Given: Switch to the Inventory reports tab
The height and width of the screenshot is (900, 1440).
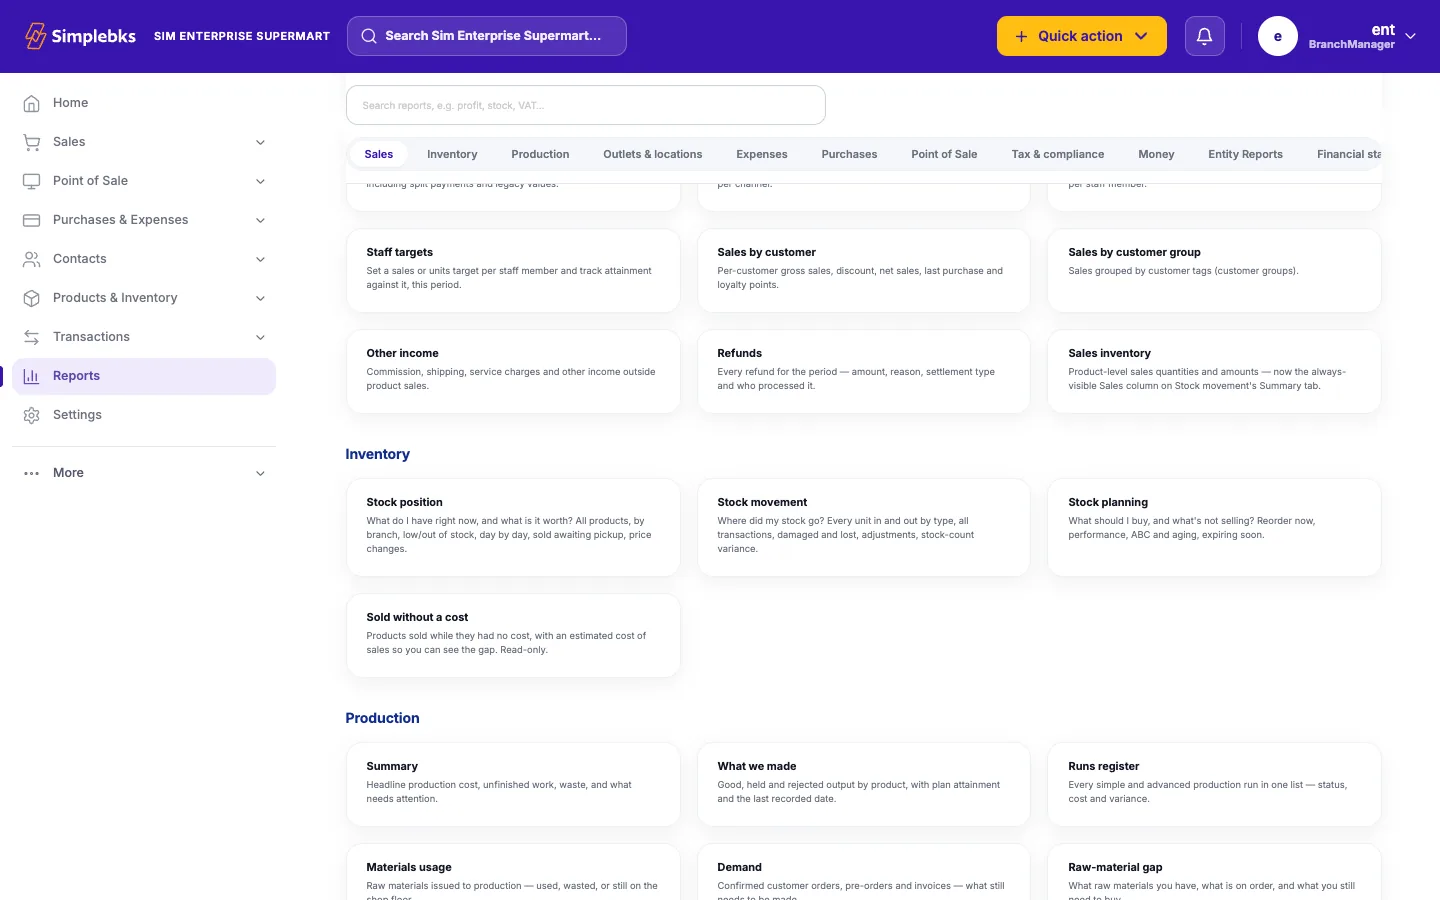Looking at the screenshot, I should 452,154.
